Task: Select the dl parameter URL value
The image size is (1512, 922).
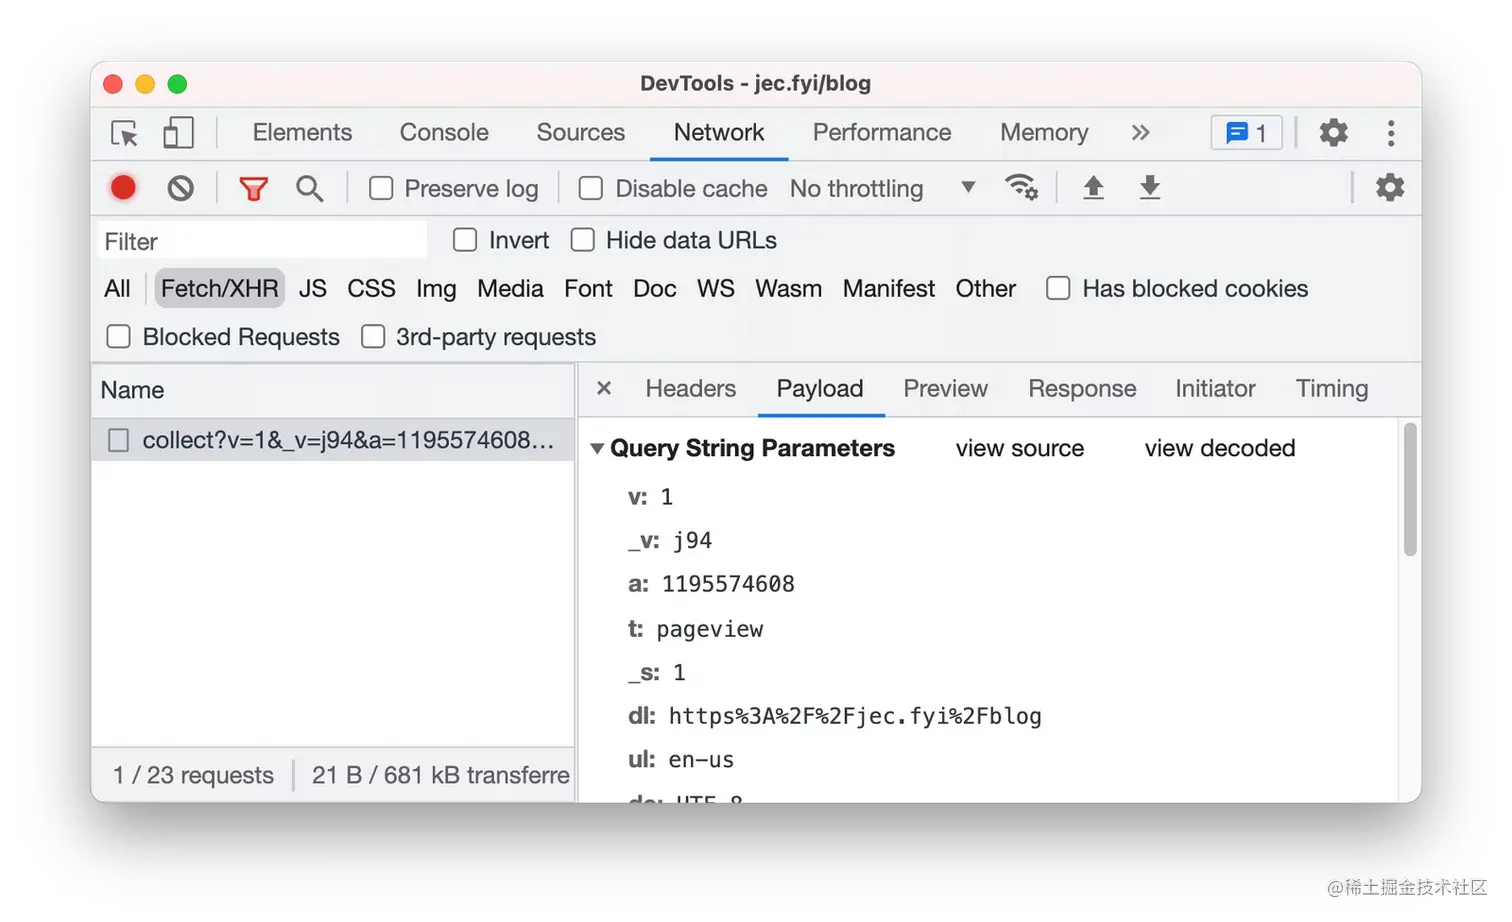Action: click(855, 716)
